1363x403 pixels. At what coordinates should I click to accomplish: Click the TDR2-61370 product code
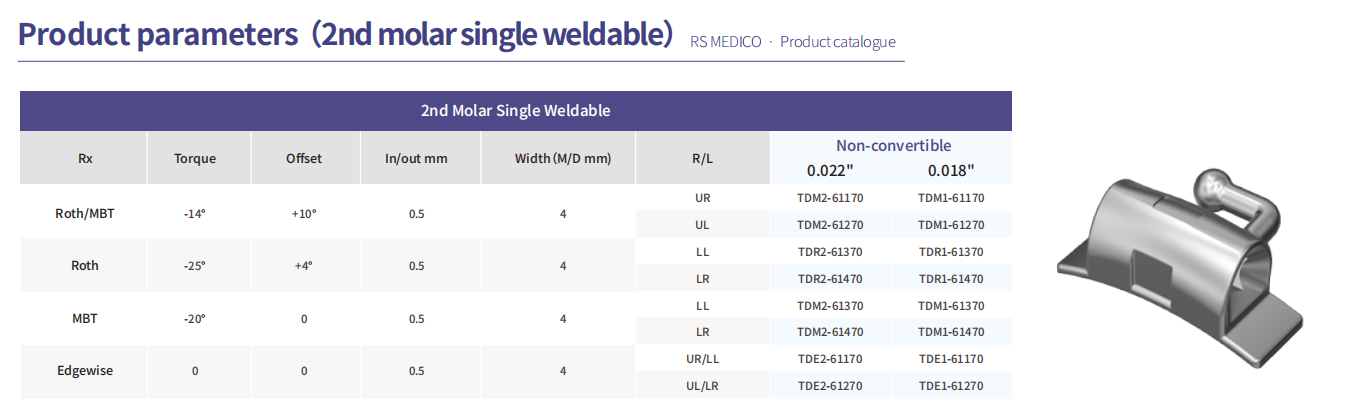coord(829,252)
